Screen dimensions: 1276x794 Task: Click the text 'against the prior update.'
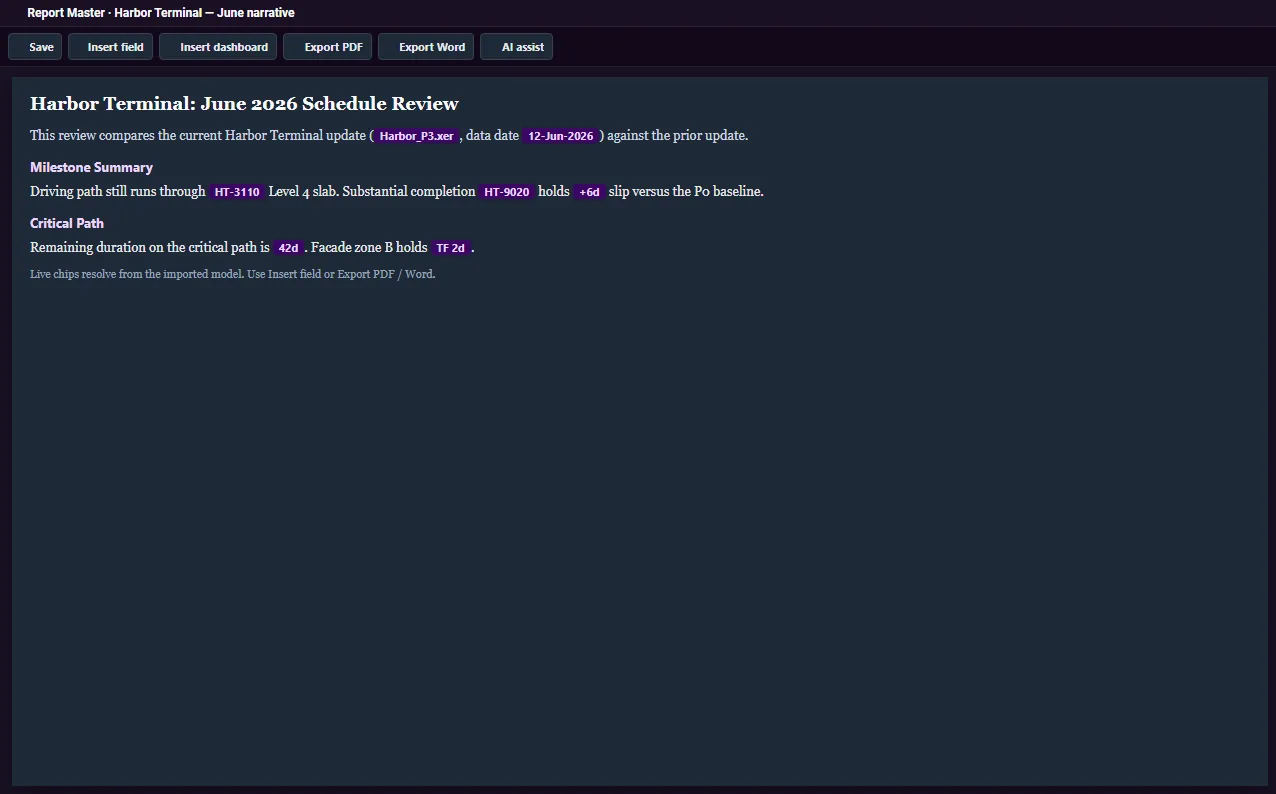coord(678,135)
